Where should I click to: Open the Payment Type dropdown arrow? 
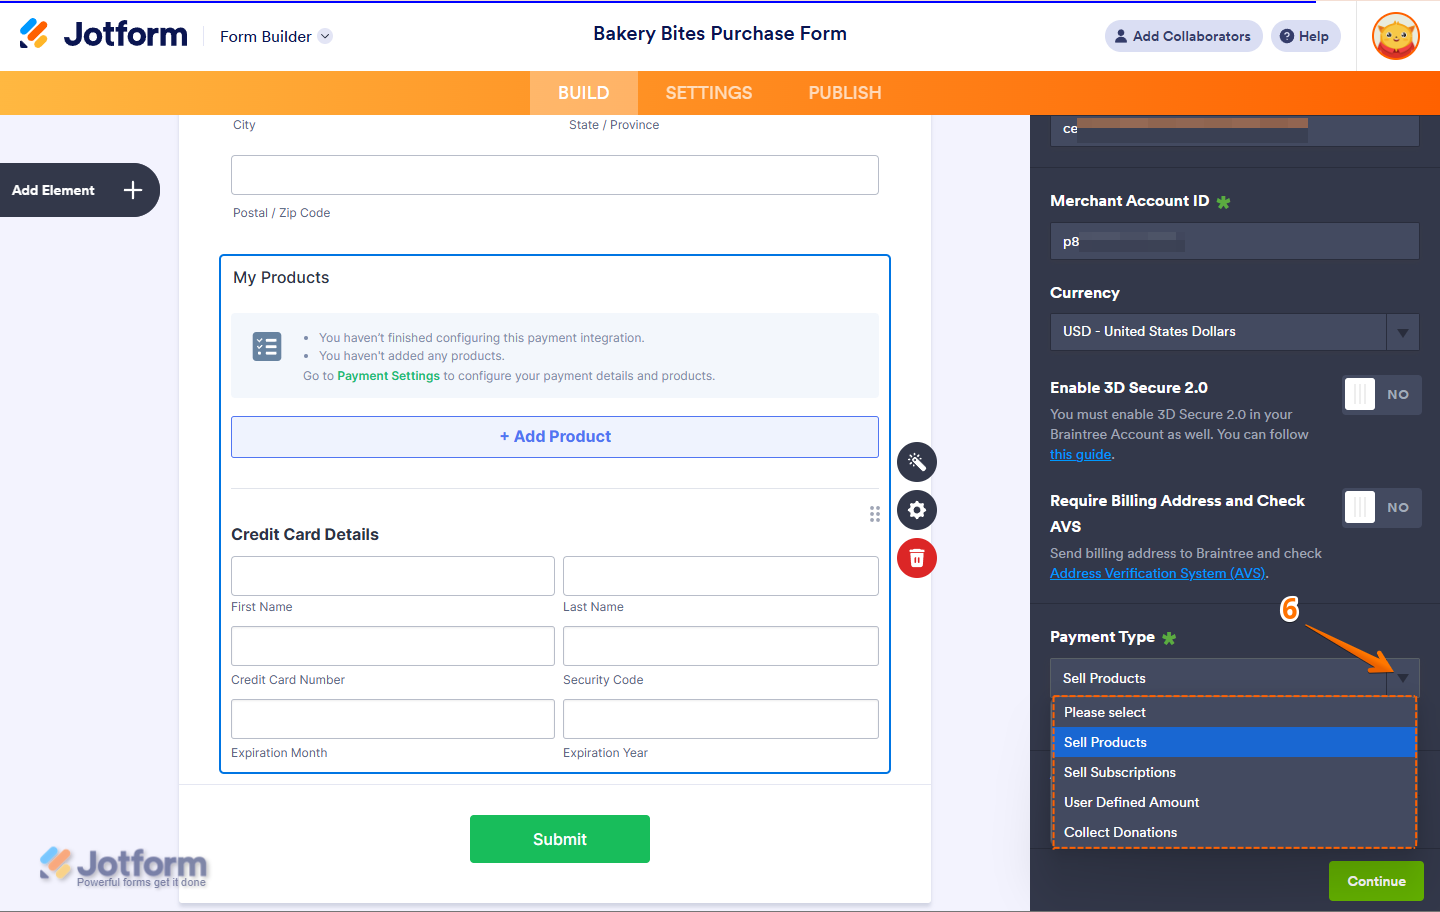point(1402,678)
